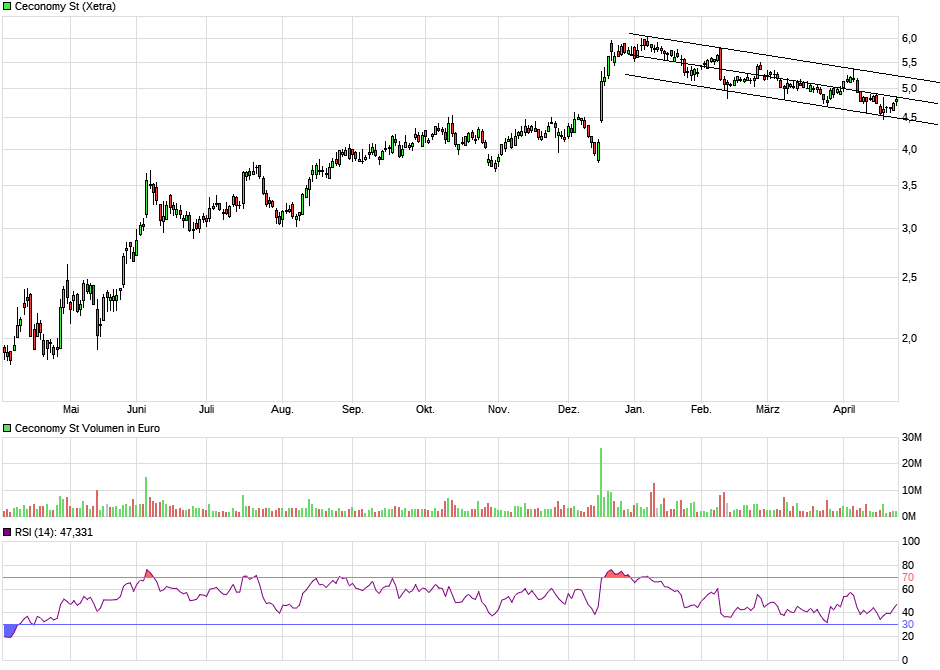Click the red 70 RSI threshold label
Viewport: 940px width, 670px height.
pyautogui.click(x=908, y=577)
